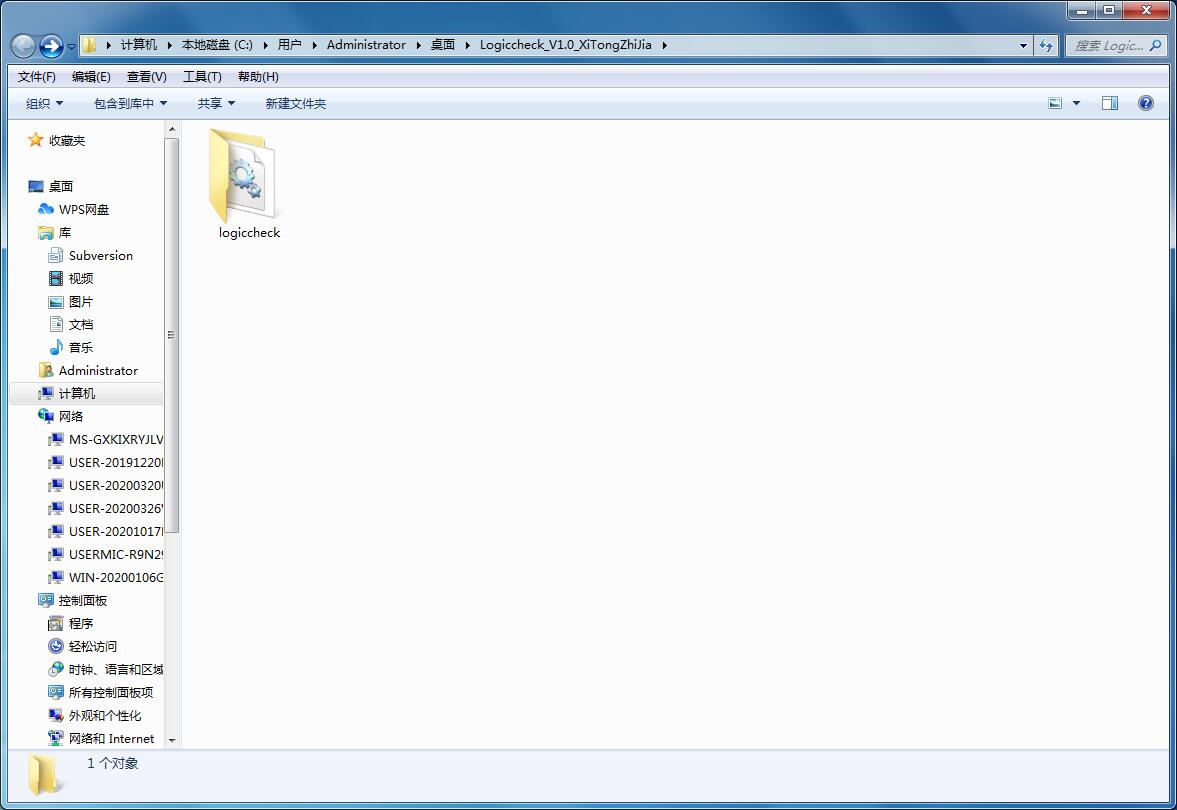Refresh the current folder view
This screenshot has height=810, width=1177.
[1046, 45]
